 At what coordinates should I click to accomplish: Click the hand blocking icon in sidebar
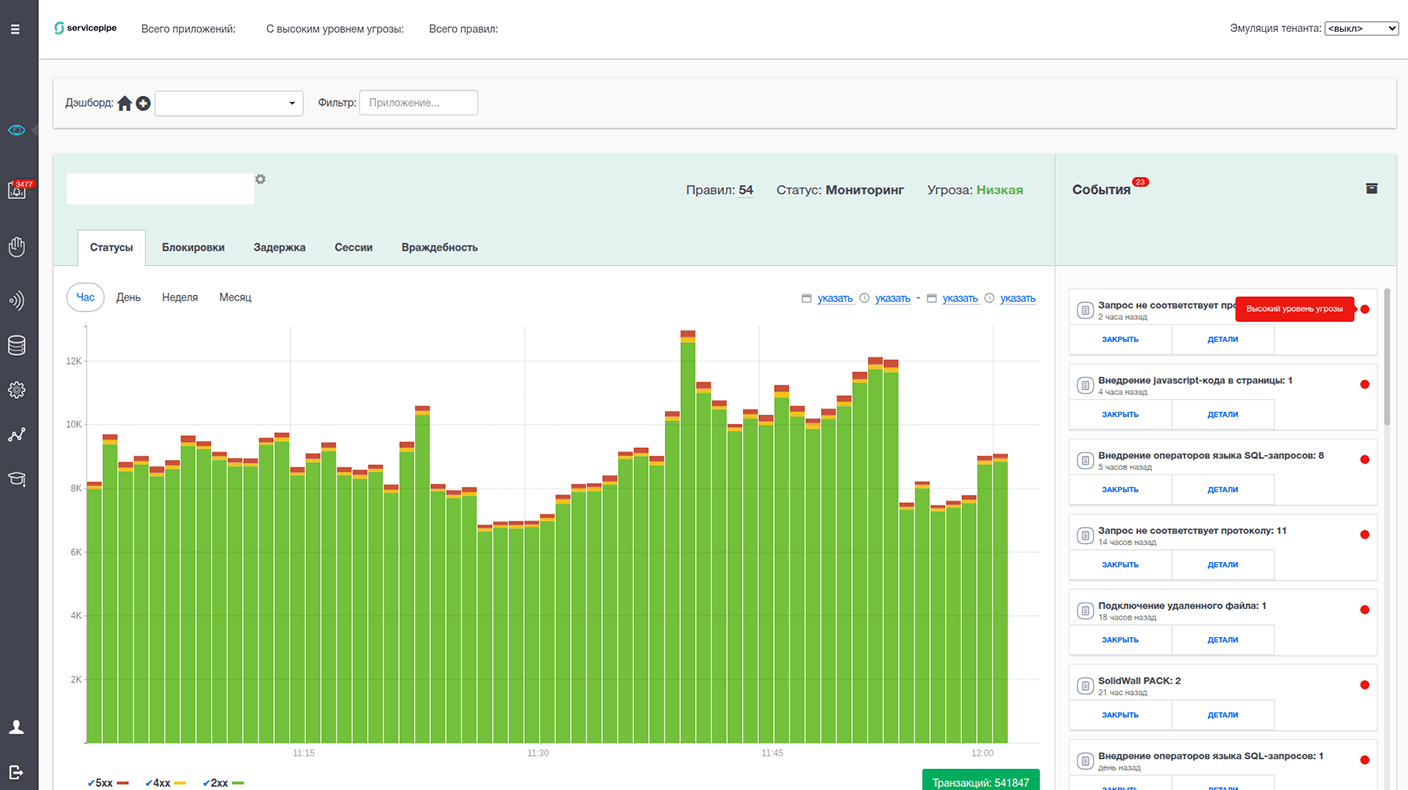coord(16,247)
